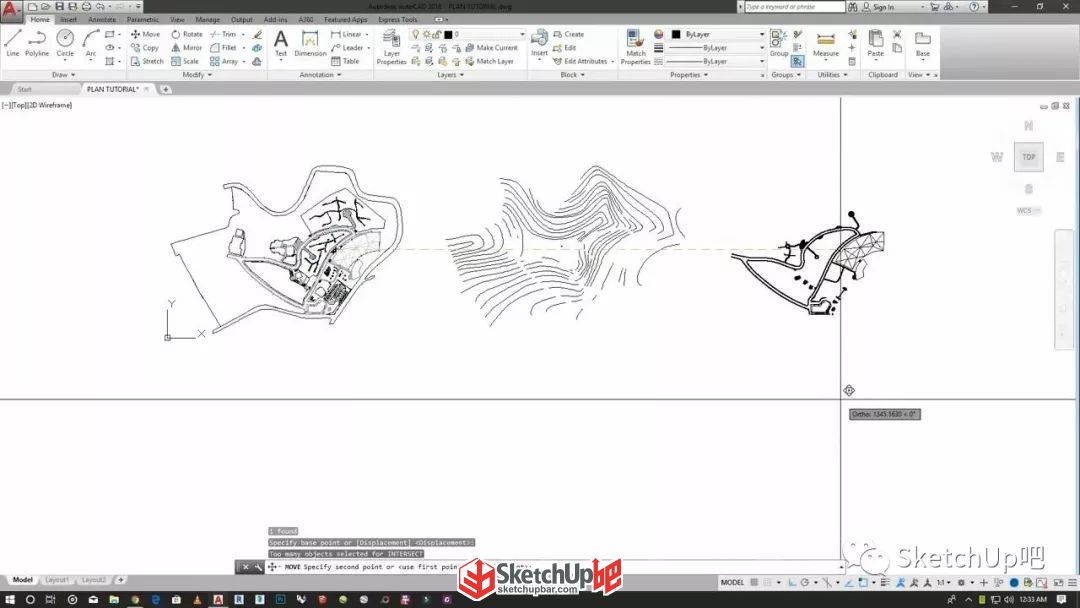Activate the Trim tool
1080x608 pixels.
(x=223, y=34)
